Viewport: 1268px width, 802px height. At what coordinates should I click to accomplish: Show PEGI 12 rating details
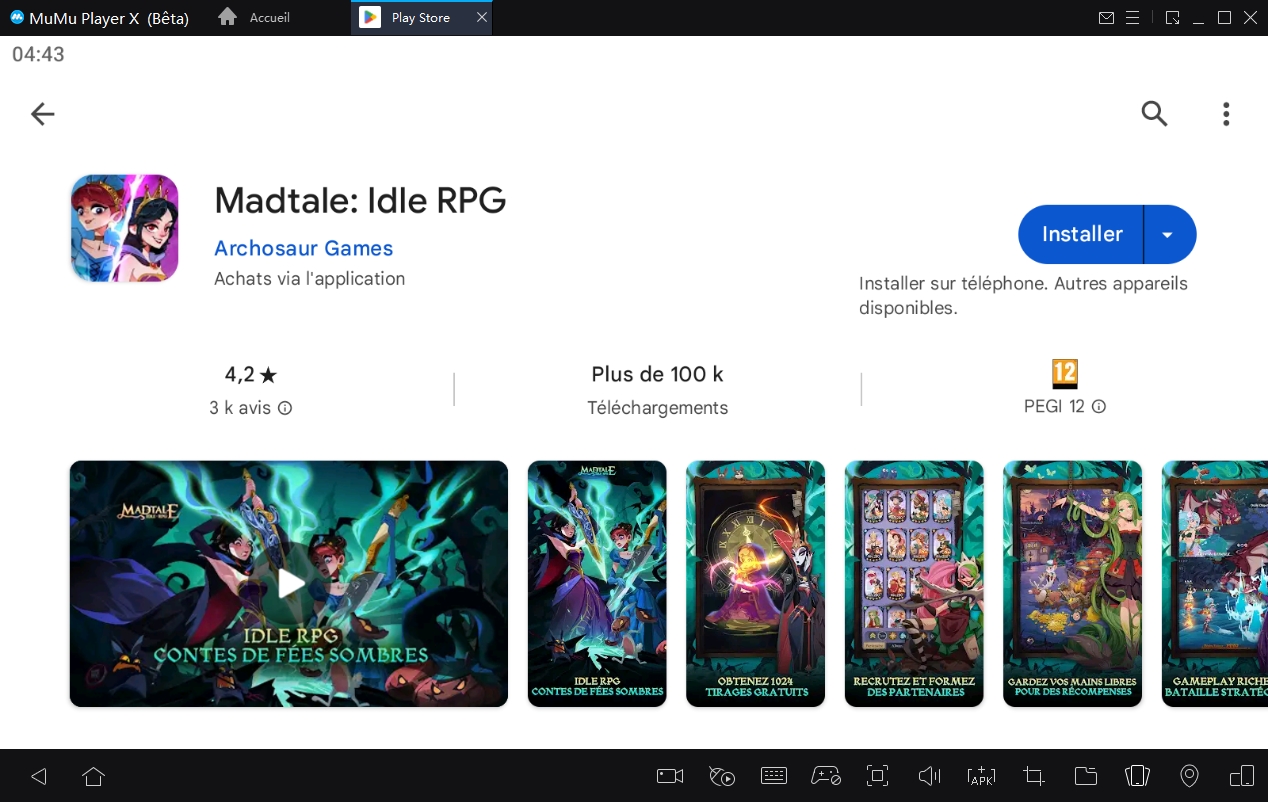pos(1098,406)
